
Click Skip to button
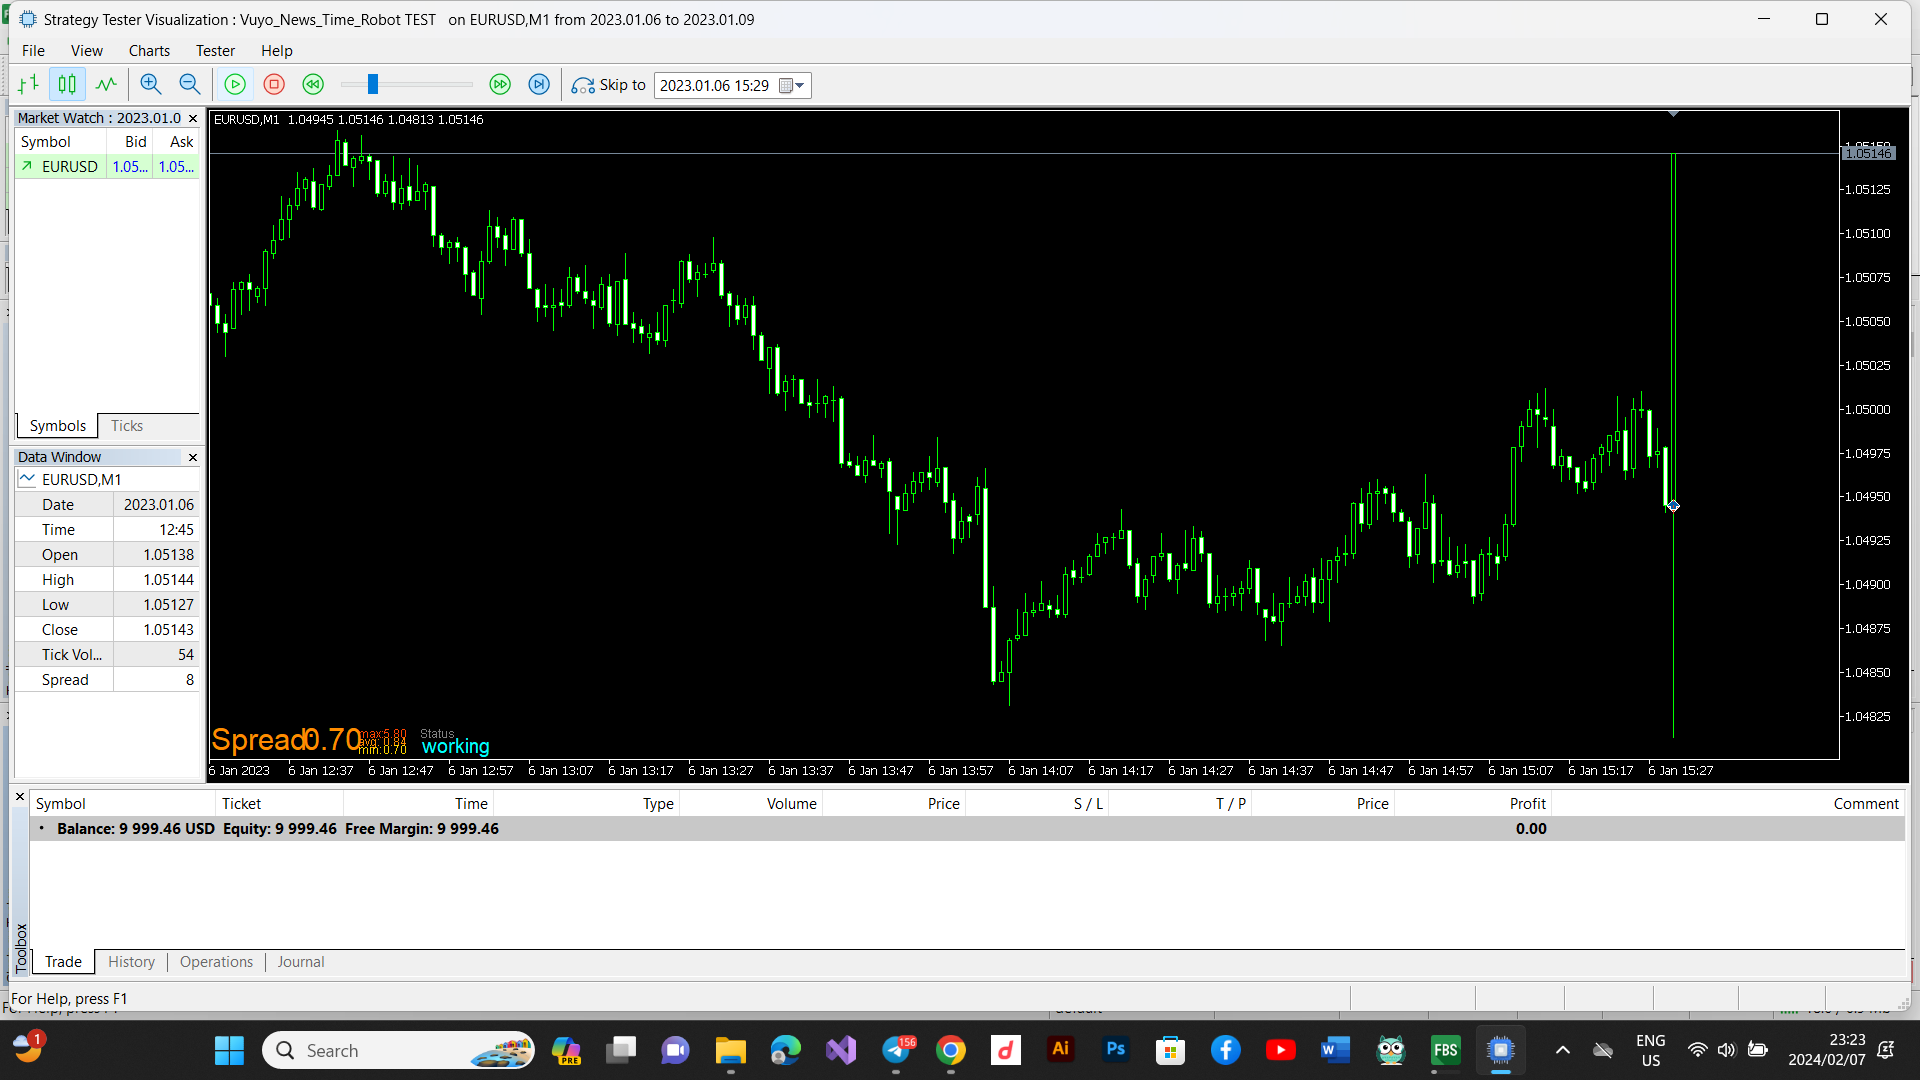608,85
